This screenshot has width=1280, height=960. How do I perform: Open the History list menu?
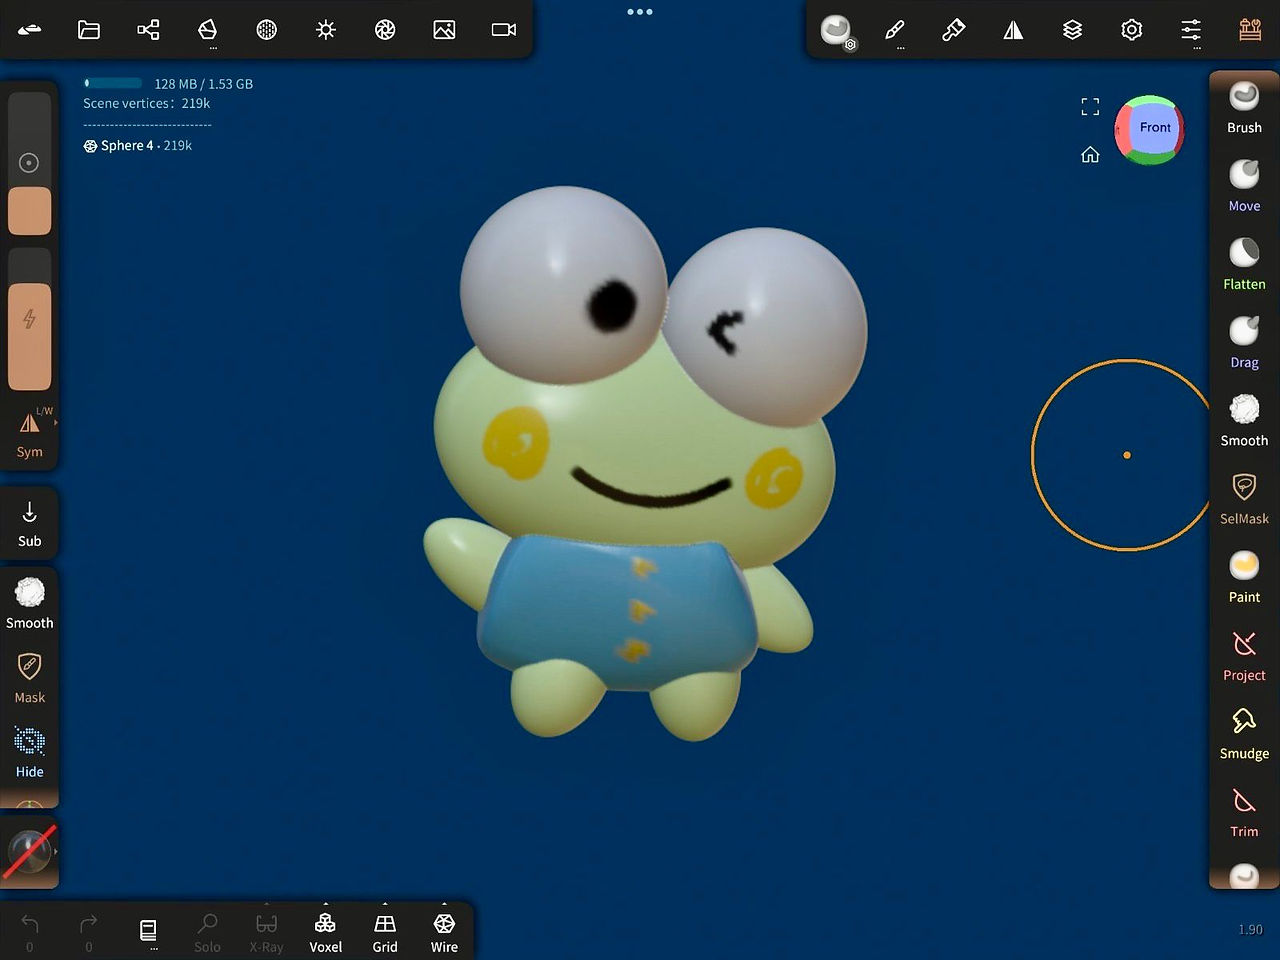coord(148,931)
